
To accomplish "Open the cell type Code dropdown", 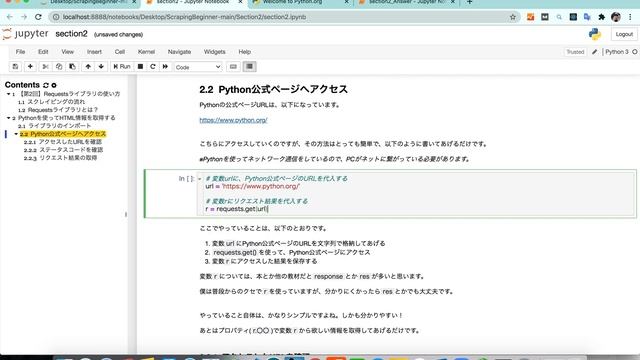I will tap(198, 67).
